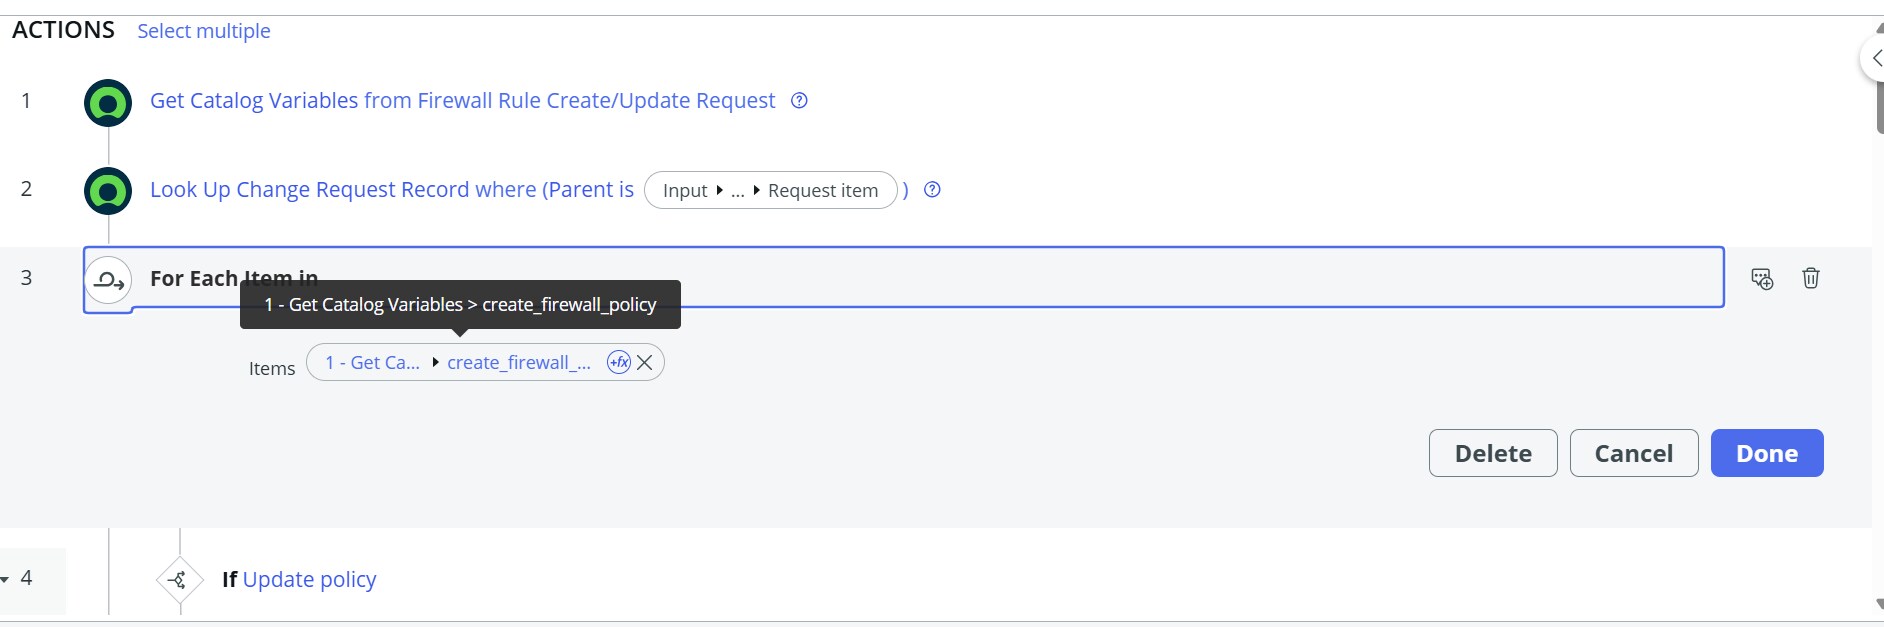Remove the create_firewall Items data pill

645,362
